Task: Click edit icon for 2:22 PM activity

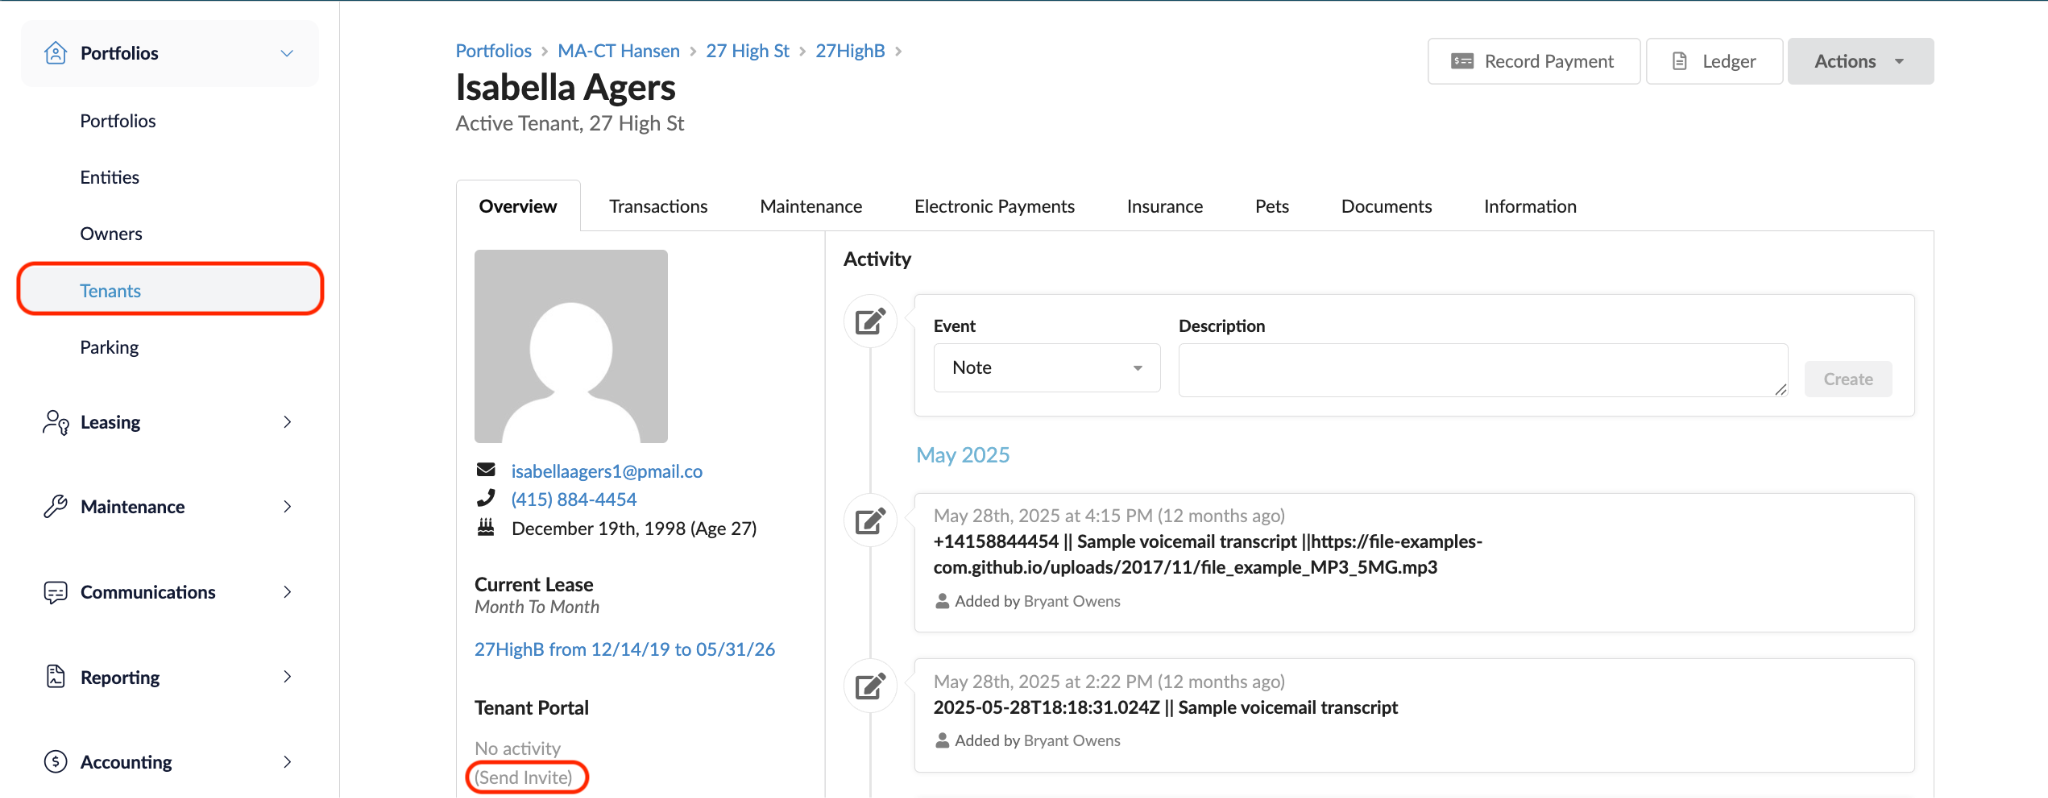Action: [x=870, y=686]
